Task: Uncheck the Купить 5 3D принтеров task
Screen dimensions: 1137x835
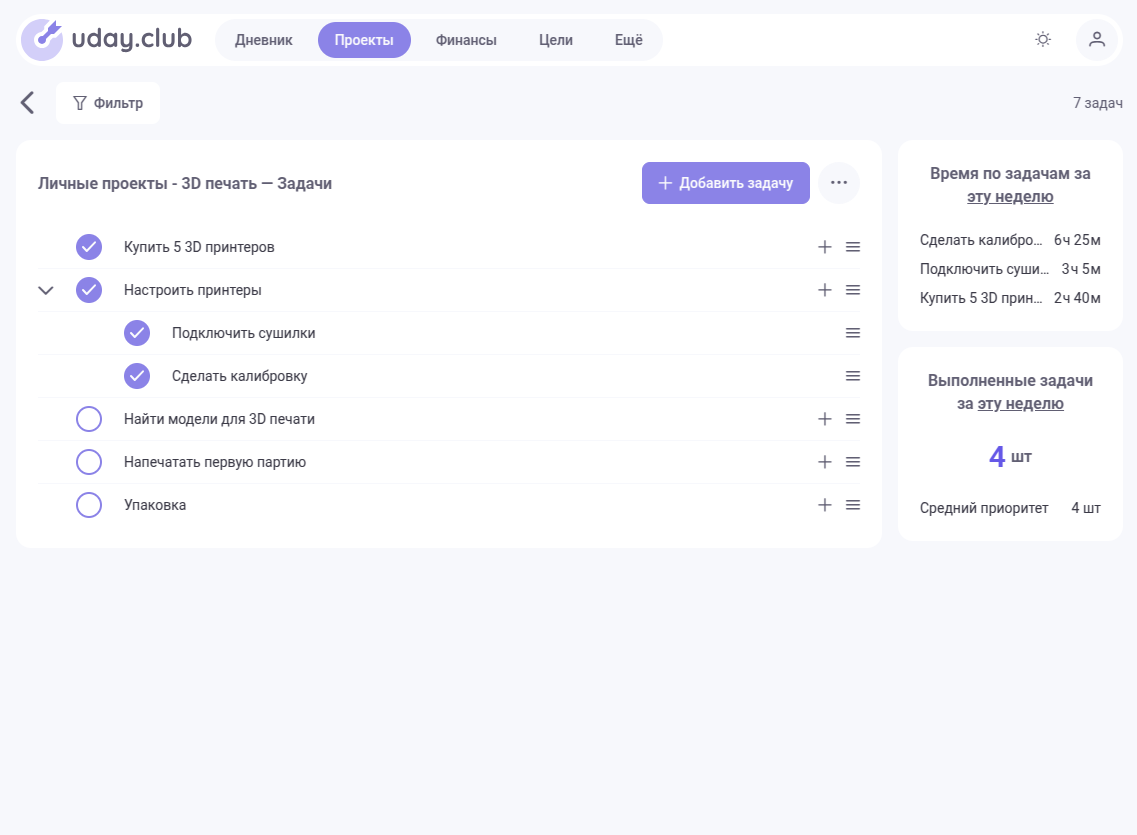Action: [x=89, y=247]
